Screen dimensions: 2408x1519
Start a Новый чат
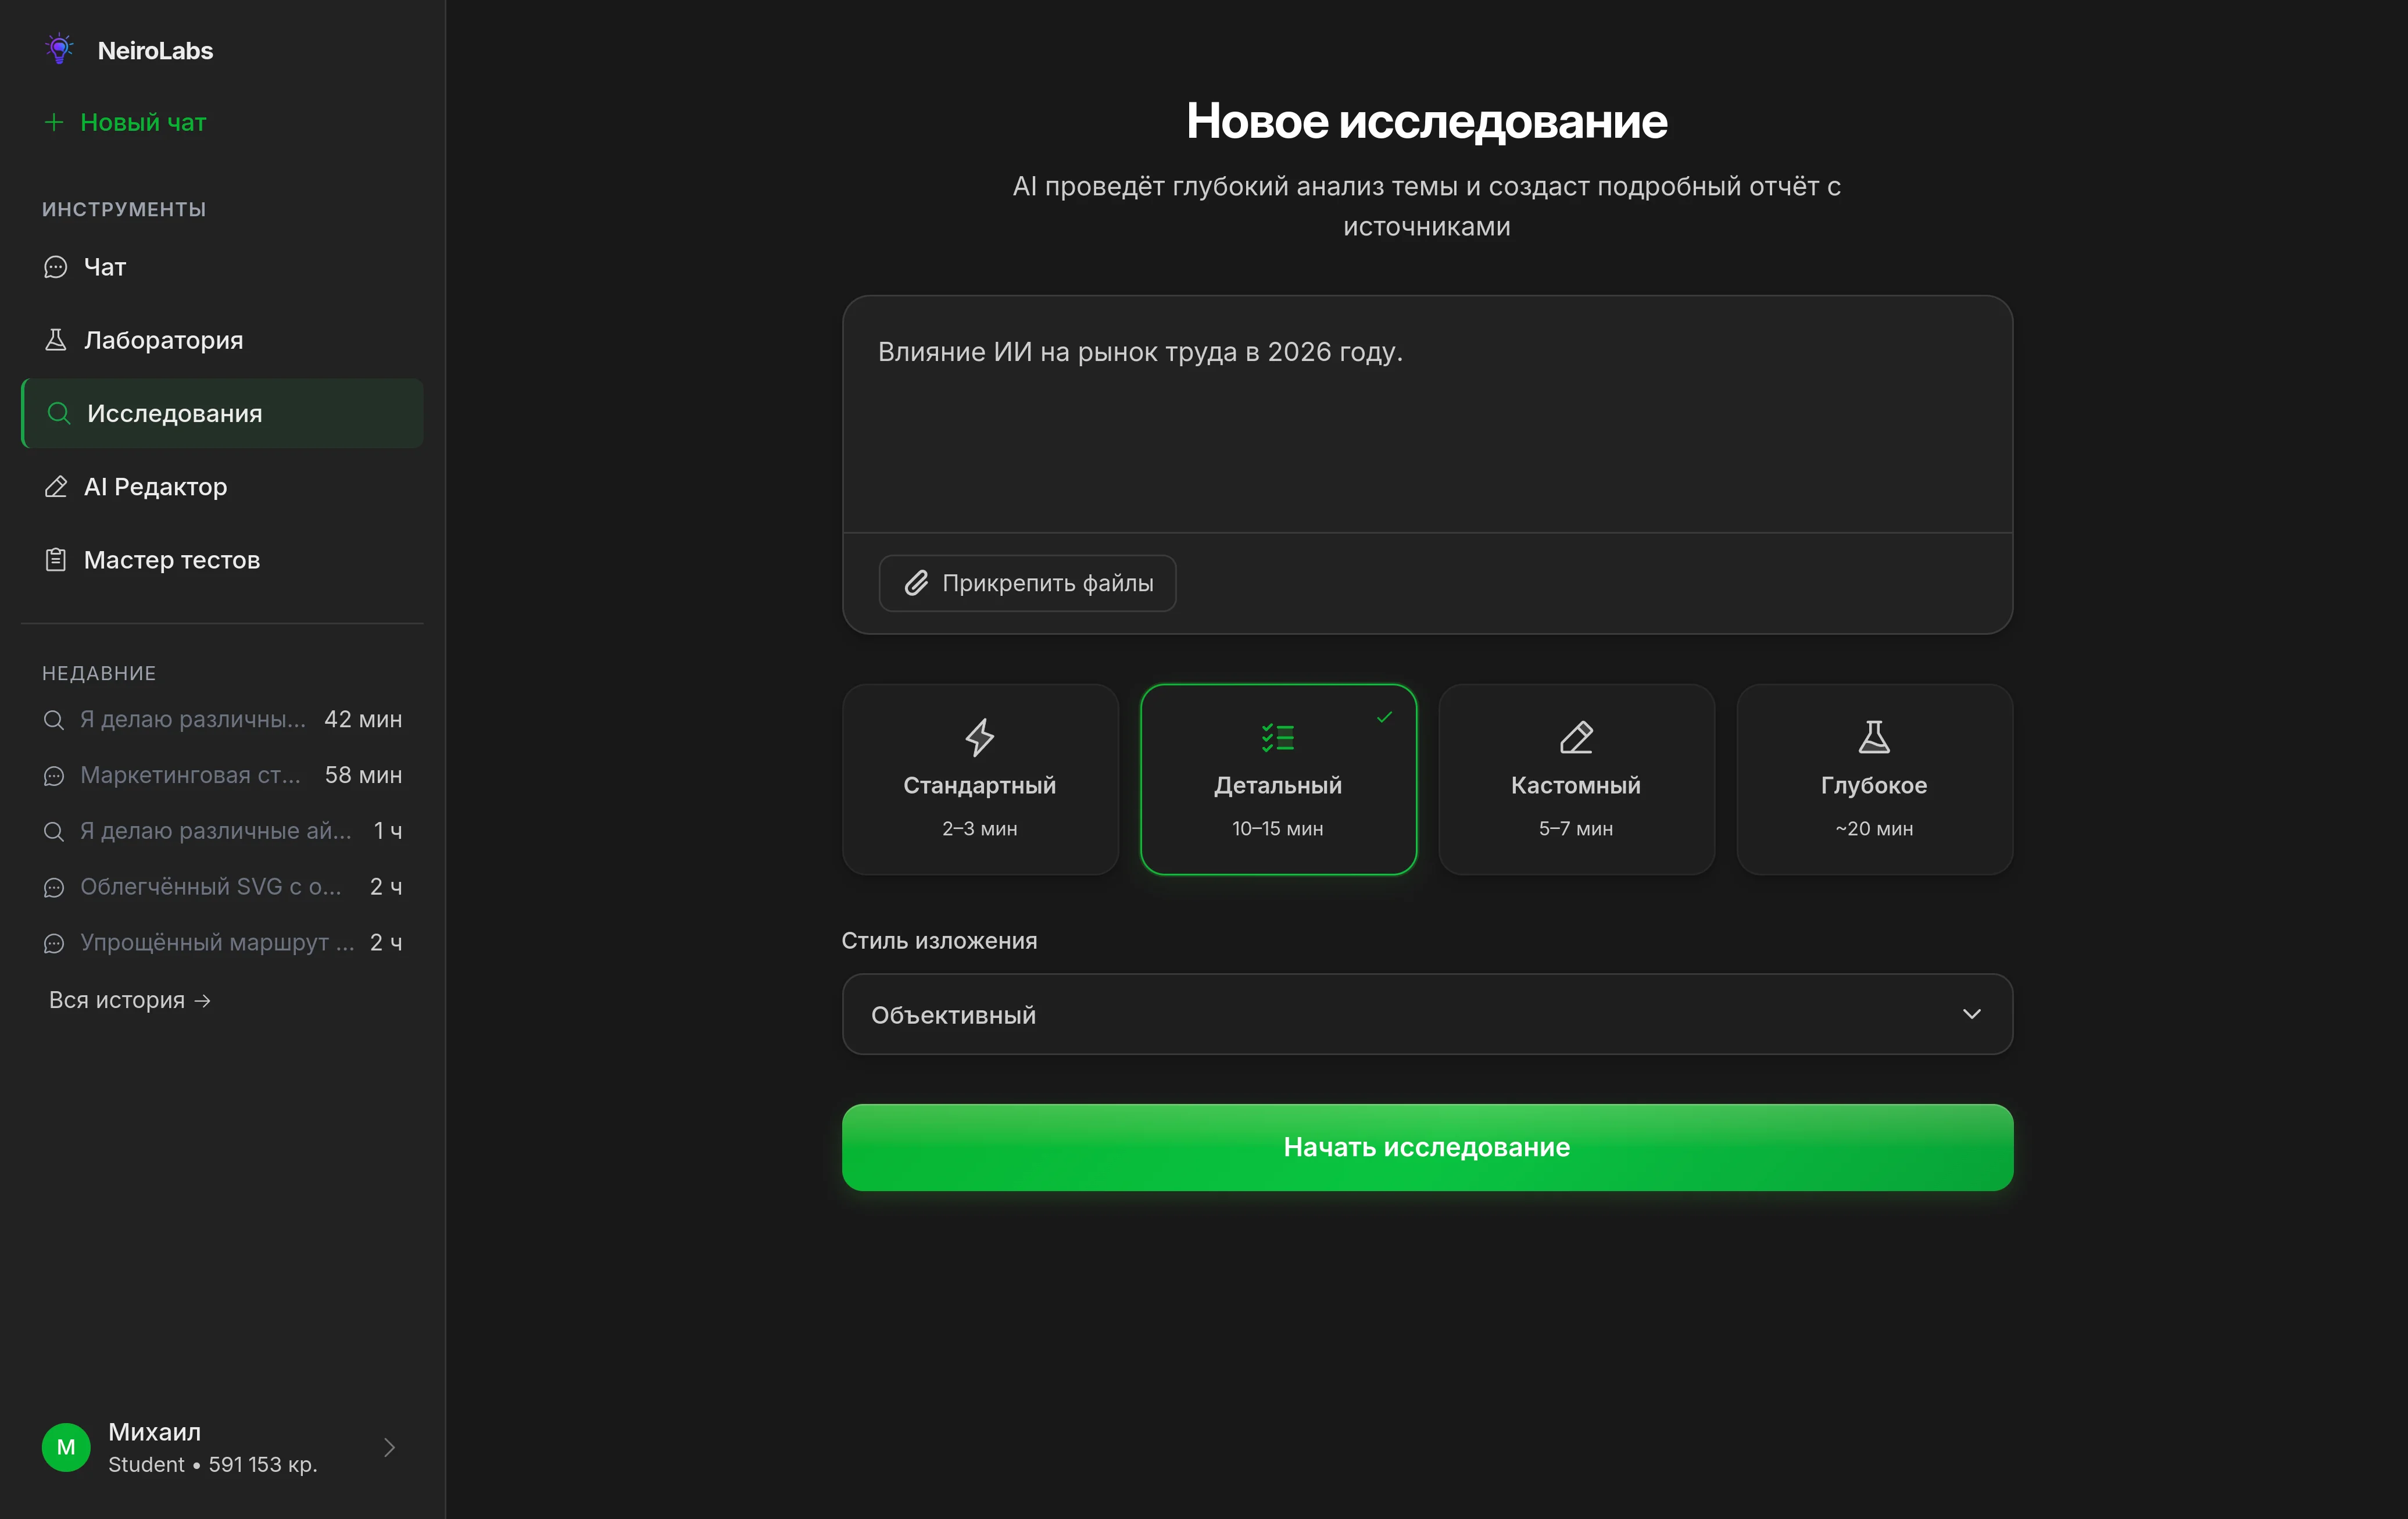click(142, 122)
